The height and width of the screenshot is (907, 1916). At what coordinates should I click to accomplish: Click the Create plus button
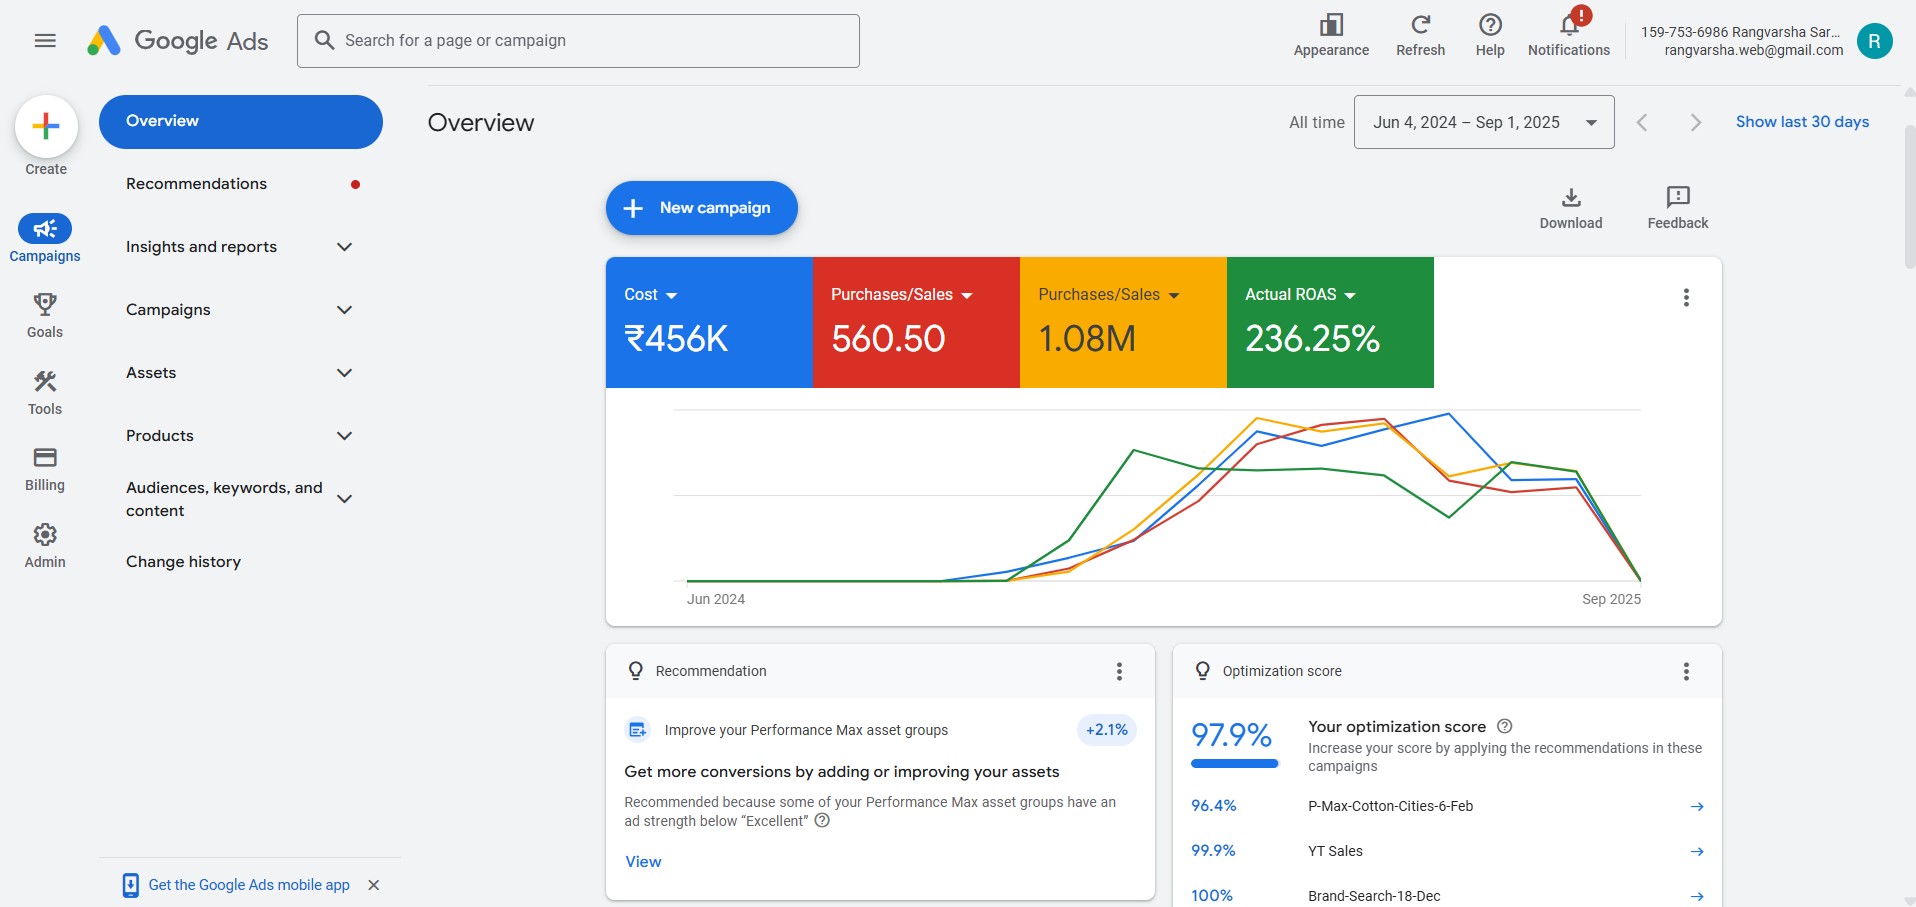point(46,126)
